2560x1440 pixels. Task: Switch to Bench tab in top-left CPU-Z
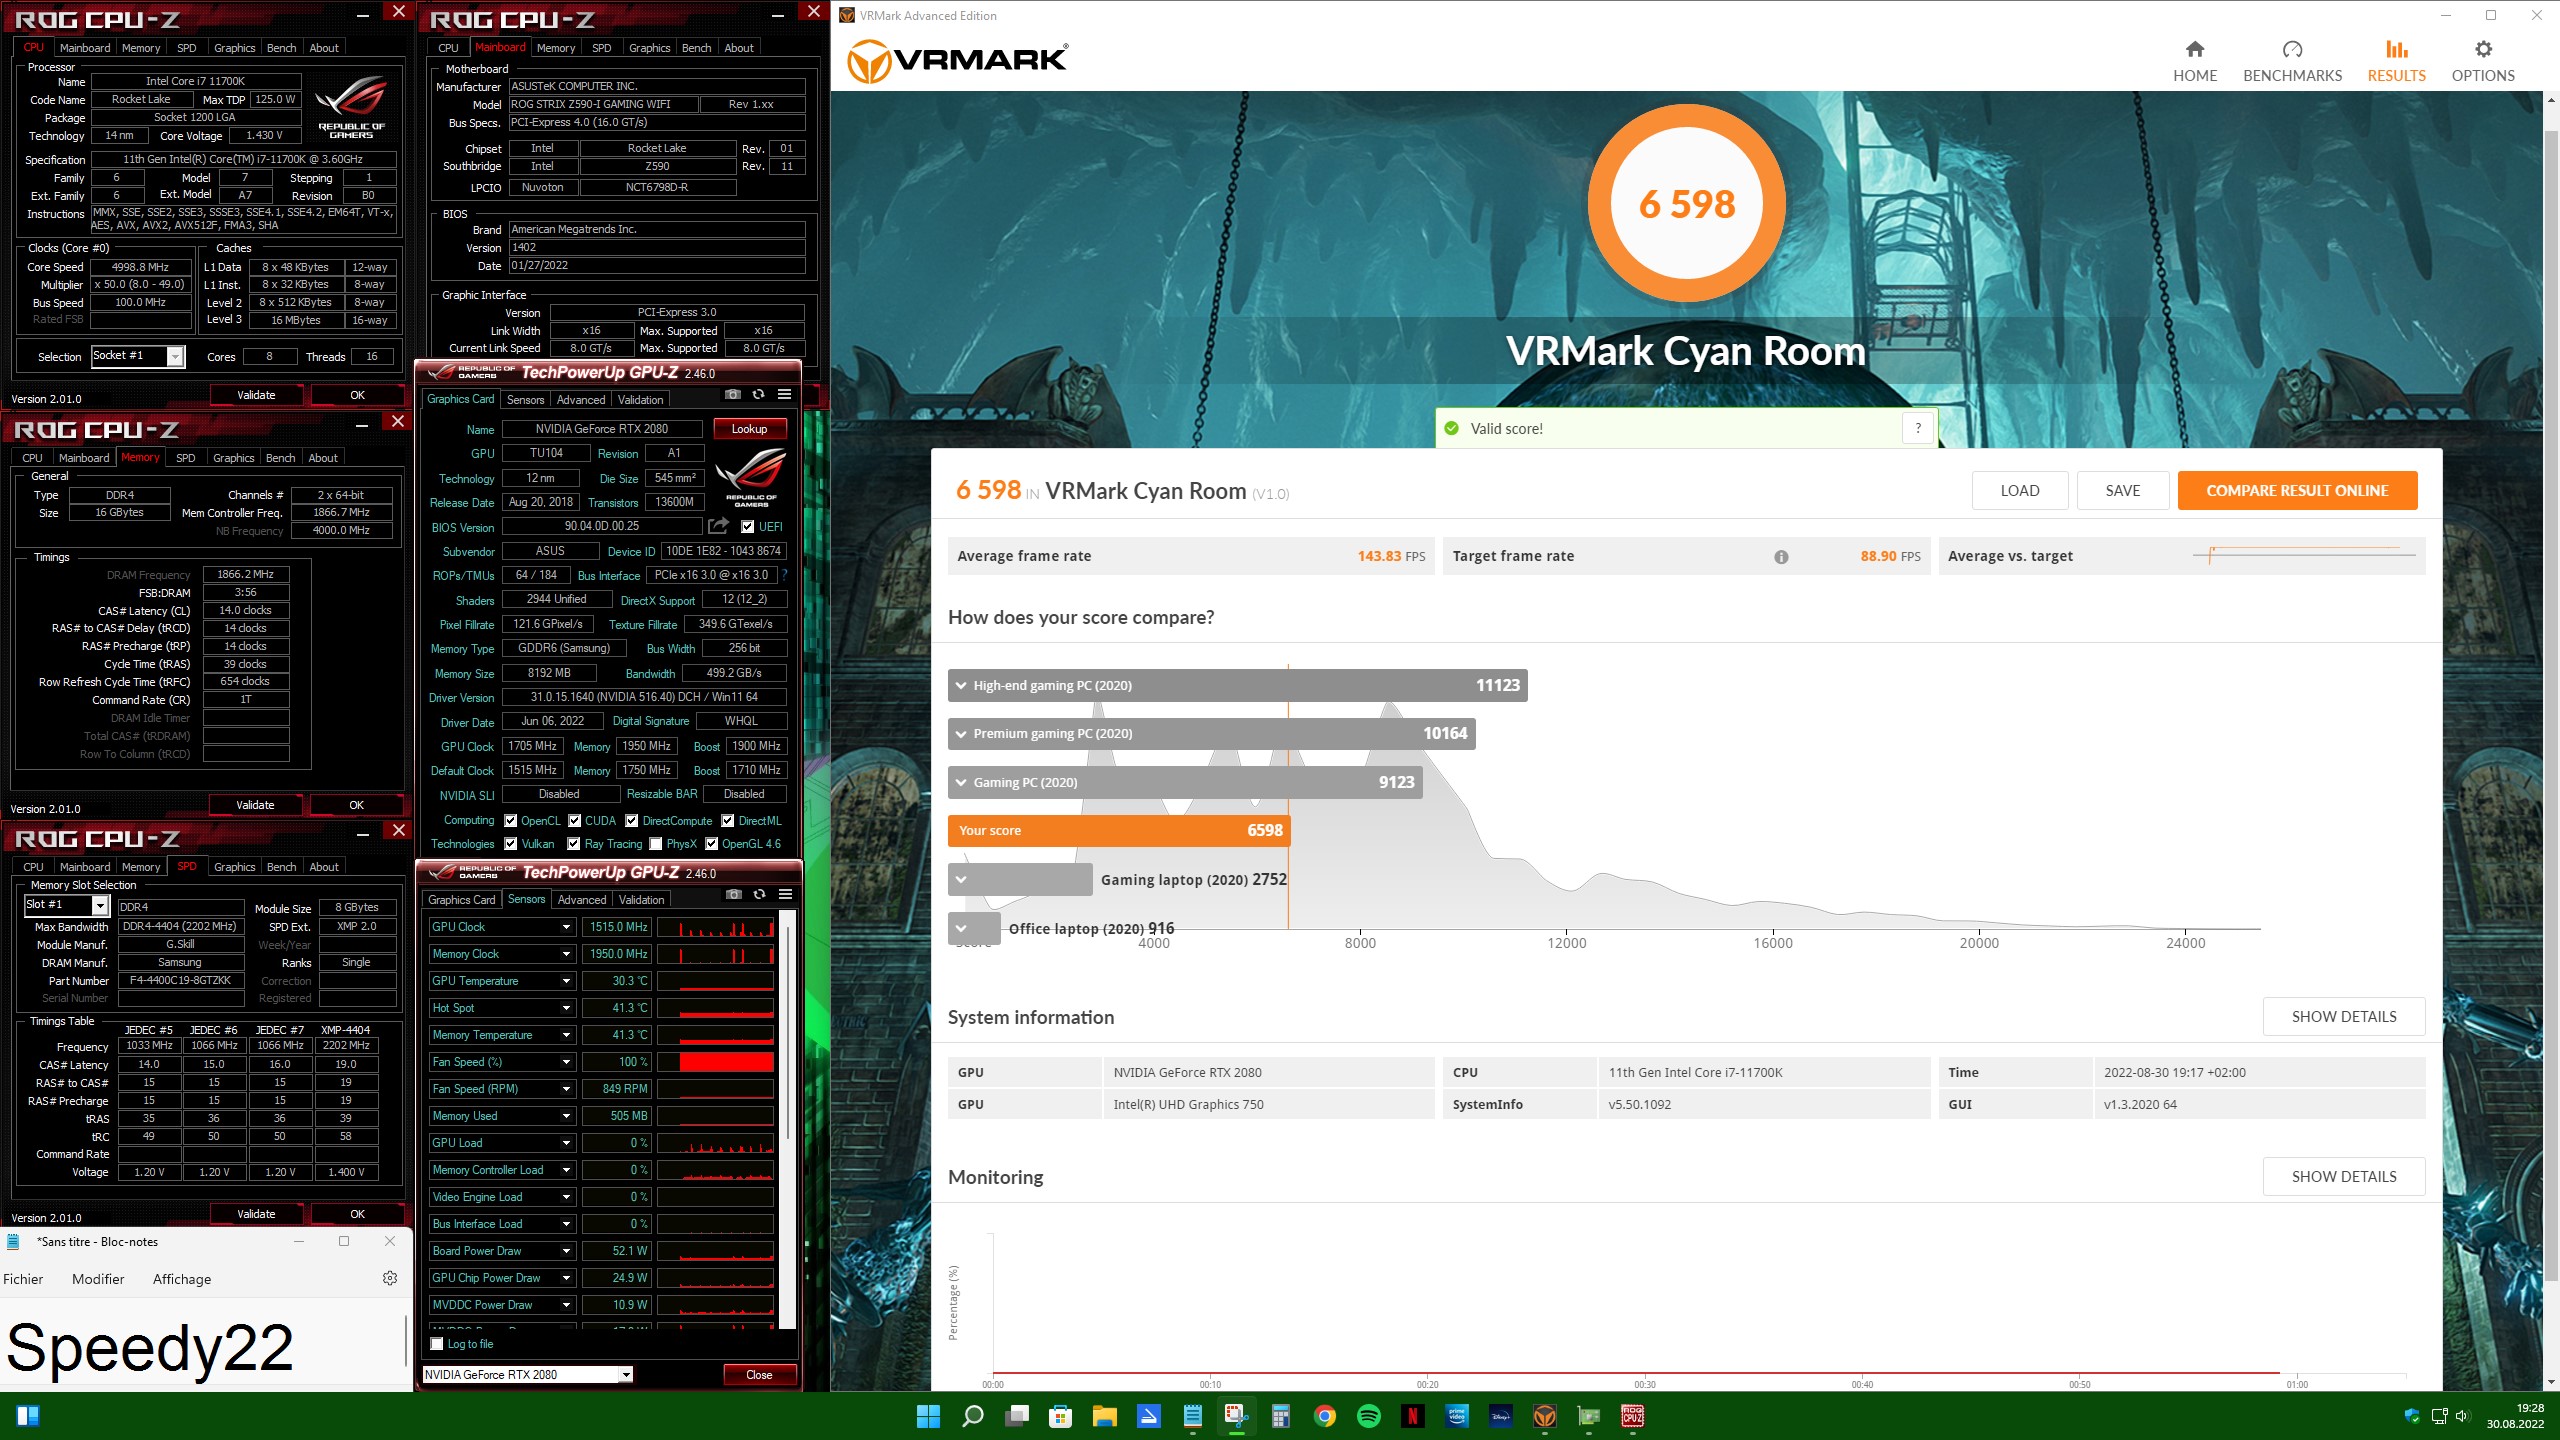pyautogui.click(x=282, y=48)
